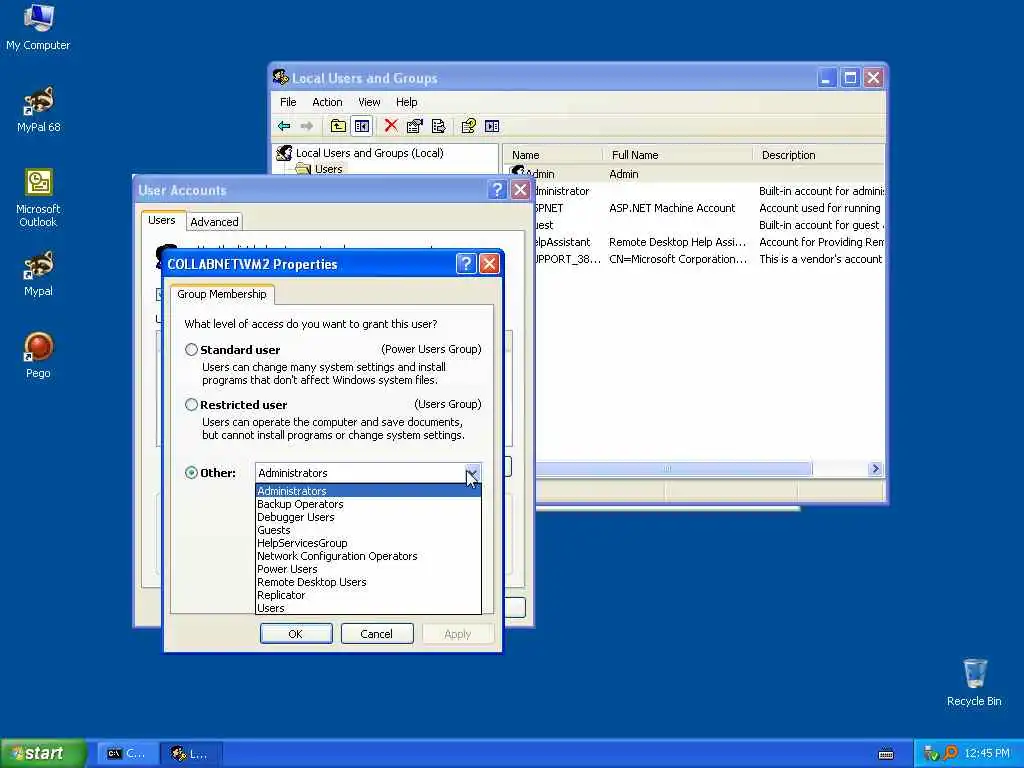This screenshot has height=768, width=1024.
Task: Open the Other group dropdown arrow
Action: click(x=473, y=473)
